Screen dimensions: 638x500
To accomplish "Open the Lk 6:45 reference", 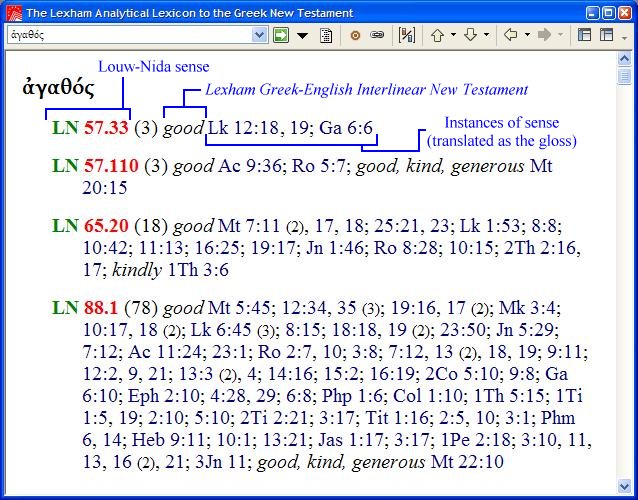I will tap(221, 330).
